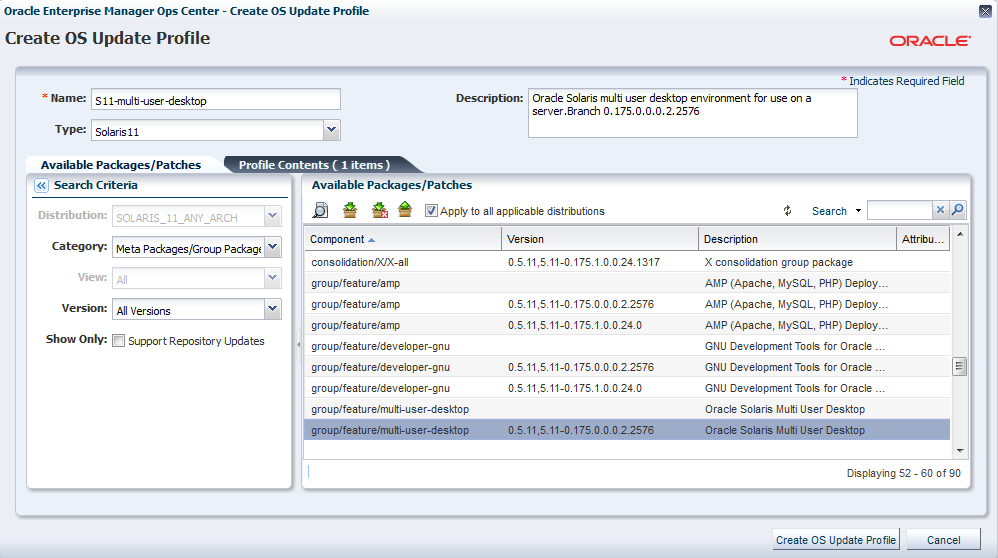Click the refresh arrows icon
998x558 pixels.
[787, 211]
